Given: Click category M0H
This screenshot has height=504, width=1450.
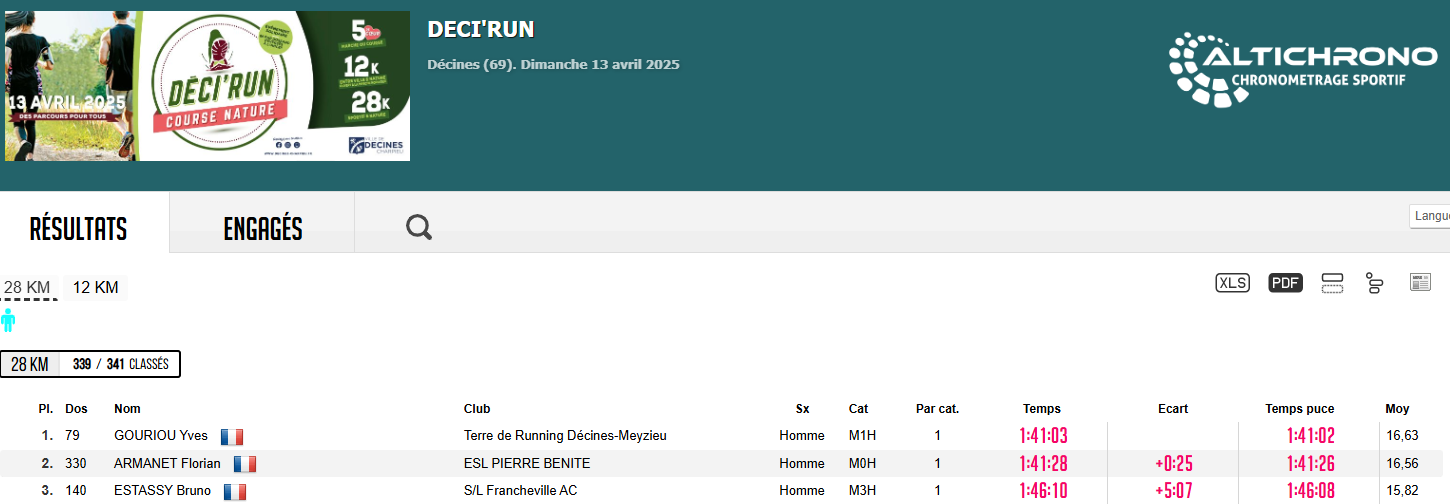Looking at the screenshot, I should pyautogui.click(x=862, y=464).
